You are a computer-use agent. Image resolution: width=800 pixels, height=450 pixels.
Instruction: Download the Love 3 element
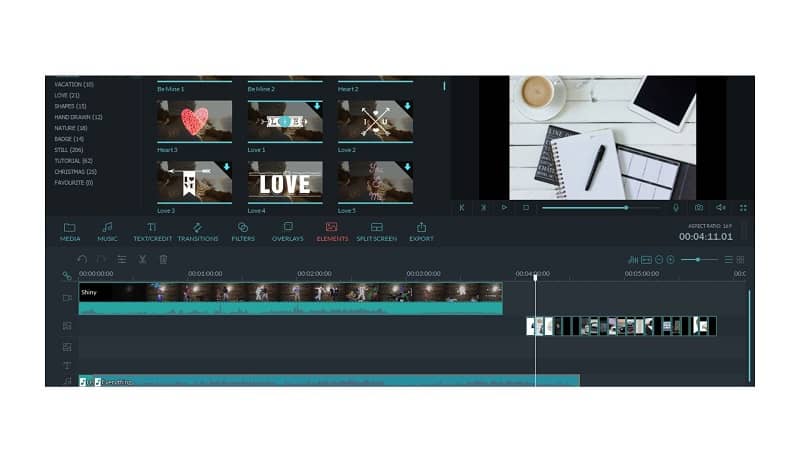click(x=227, y=167)
